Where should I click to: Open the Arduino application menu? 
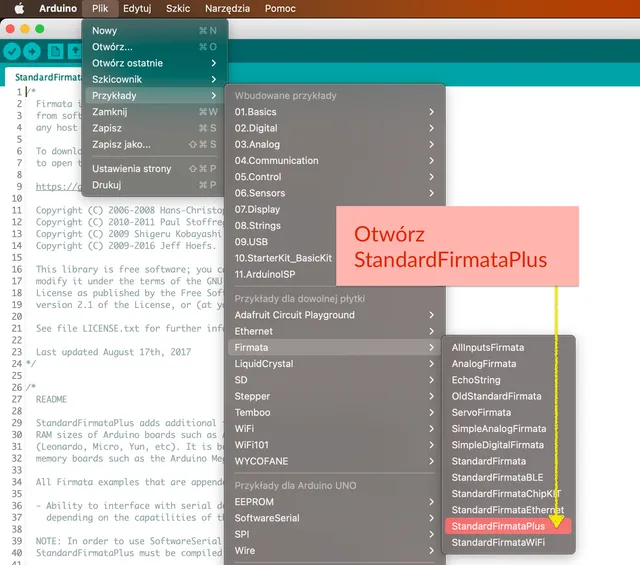coord(58,9)
